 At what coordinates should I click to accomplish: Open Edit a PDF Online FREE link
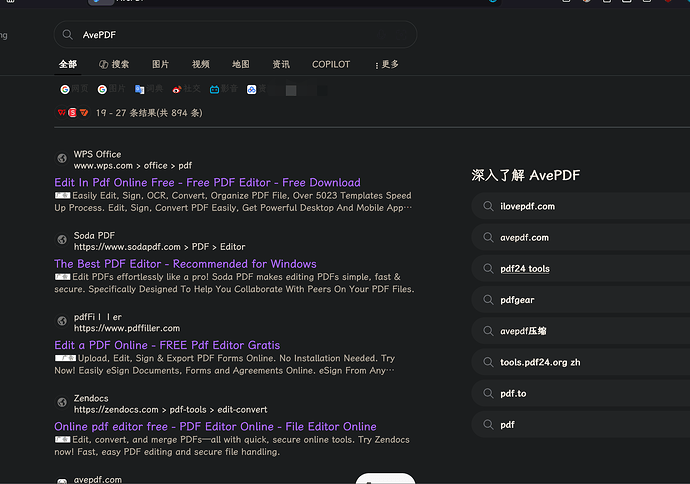click(x=167, y=345)
